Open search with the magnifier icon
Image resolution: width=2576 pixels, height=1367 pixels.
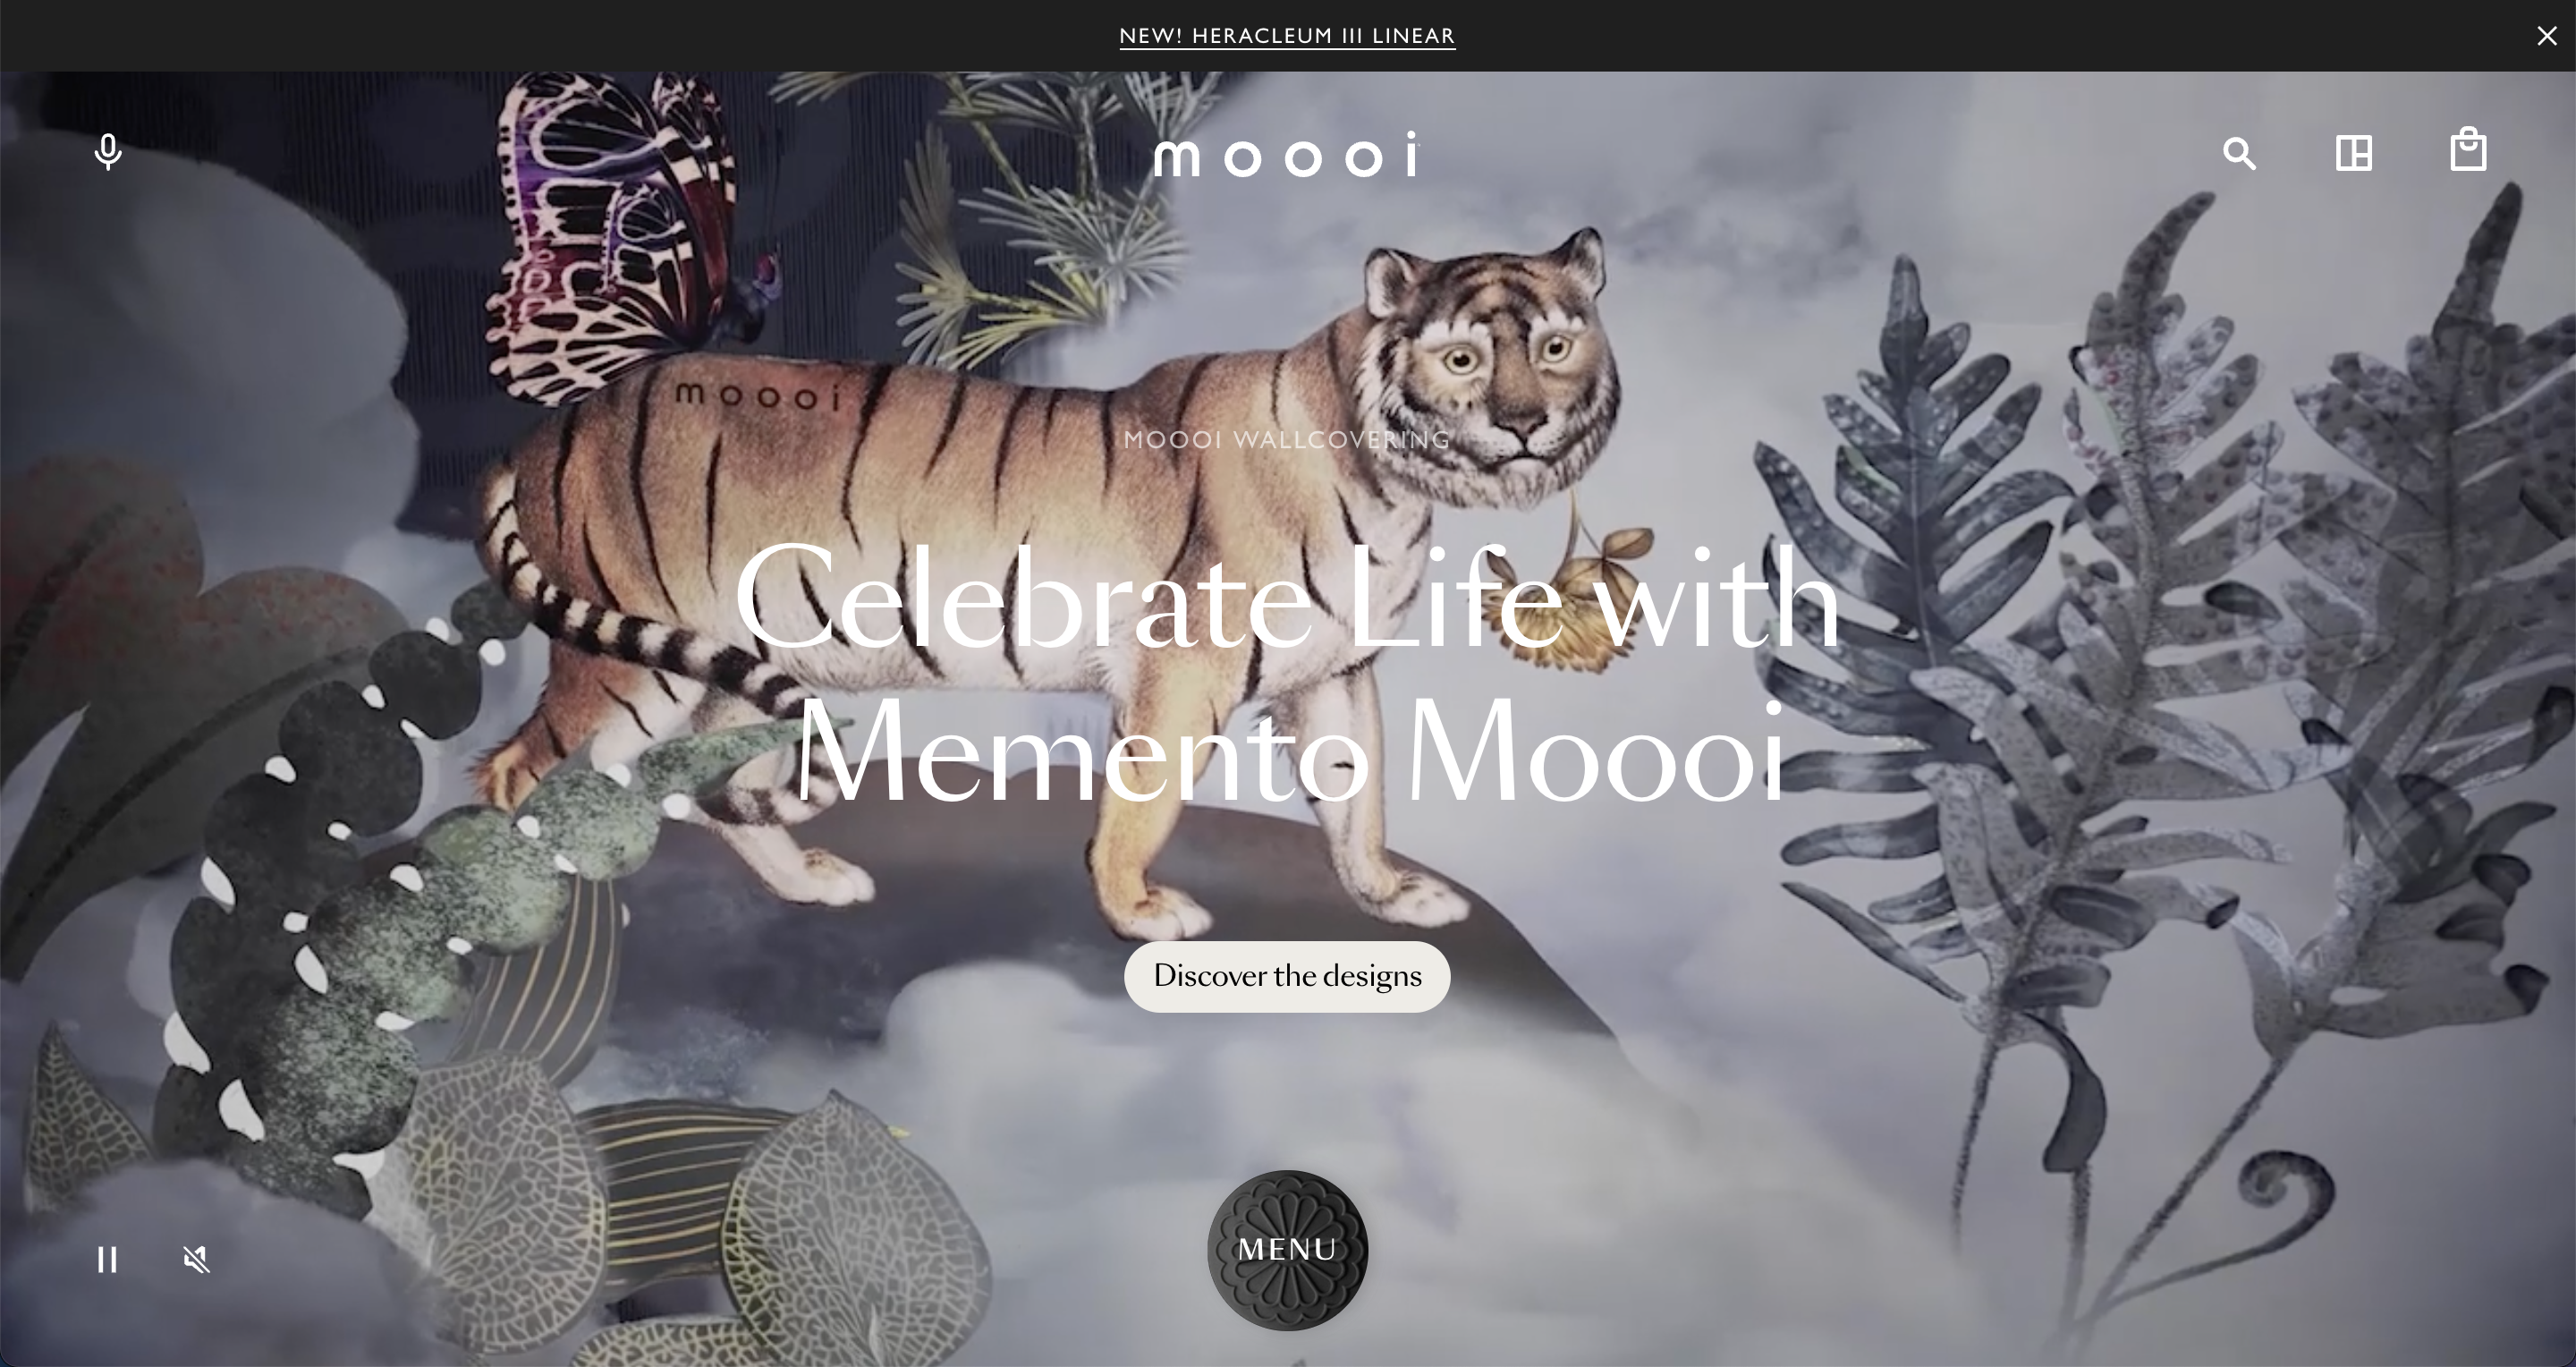pyautogui.click(x=2239, y=153)
